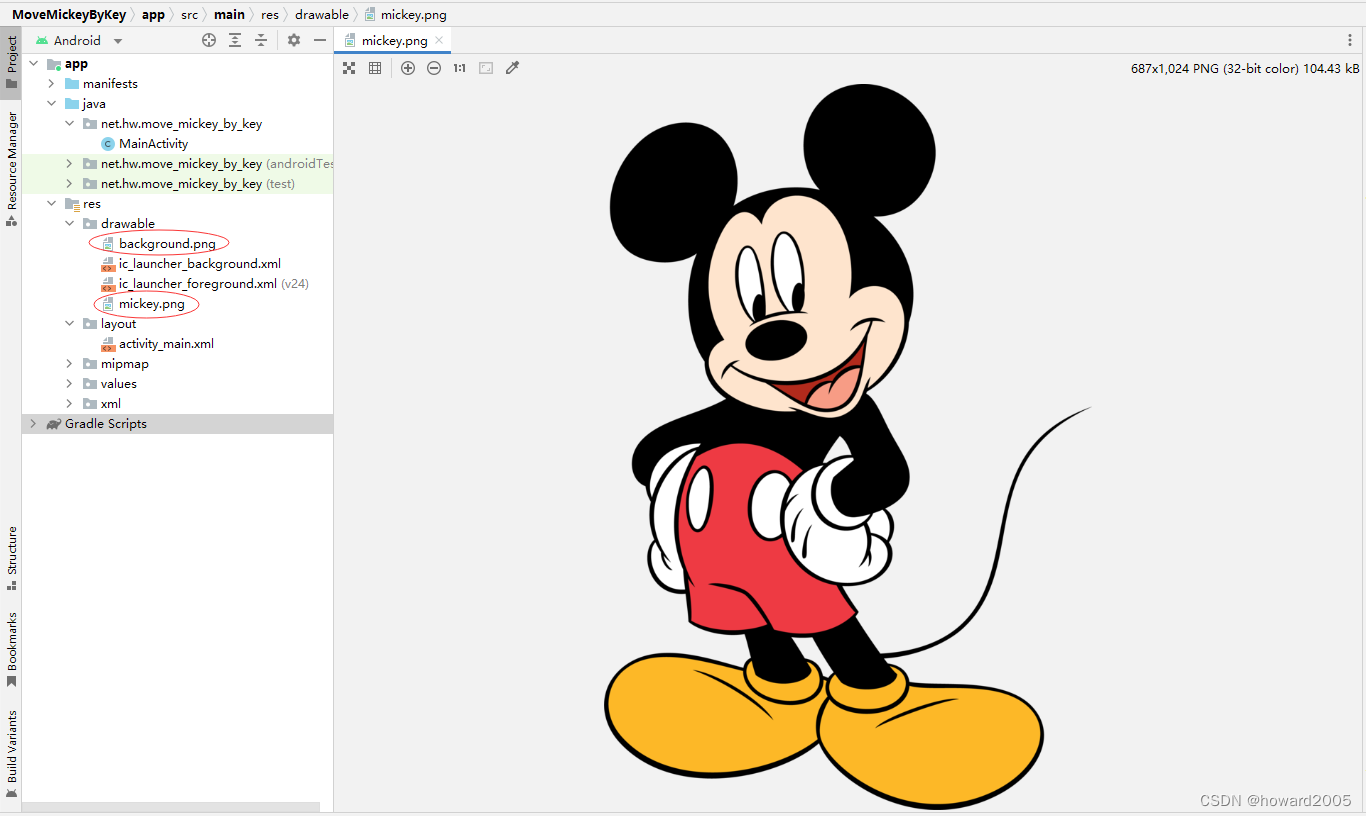Click the res breadcrumb
This screenshot has width=1366, height=816.
[270, 14]
